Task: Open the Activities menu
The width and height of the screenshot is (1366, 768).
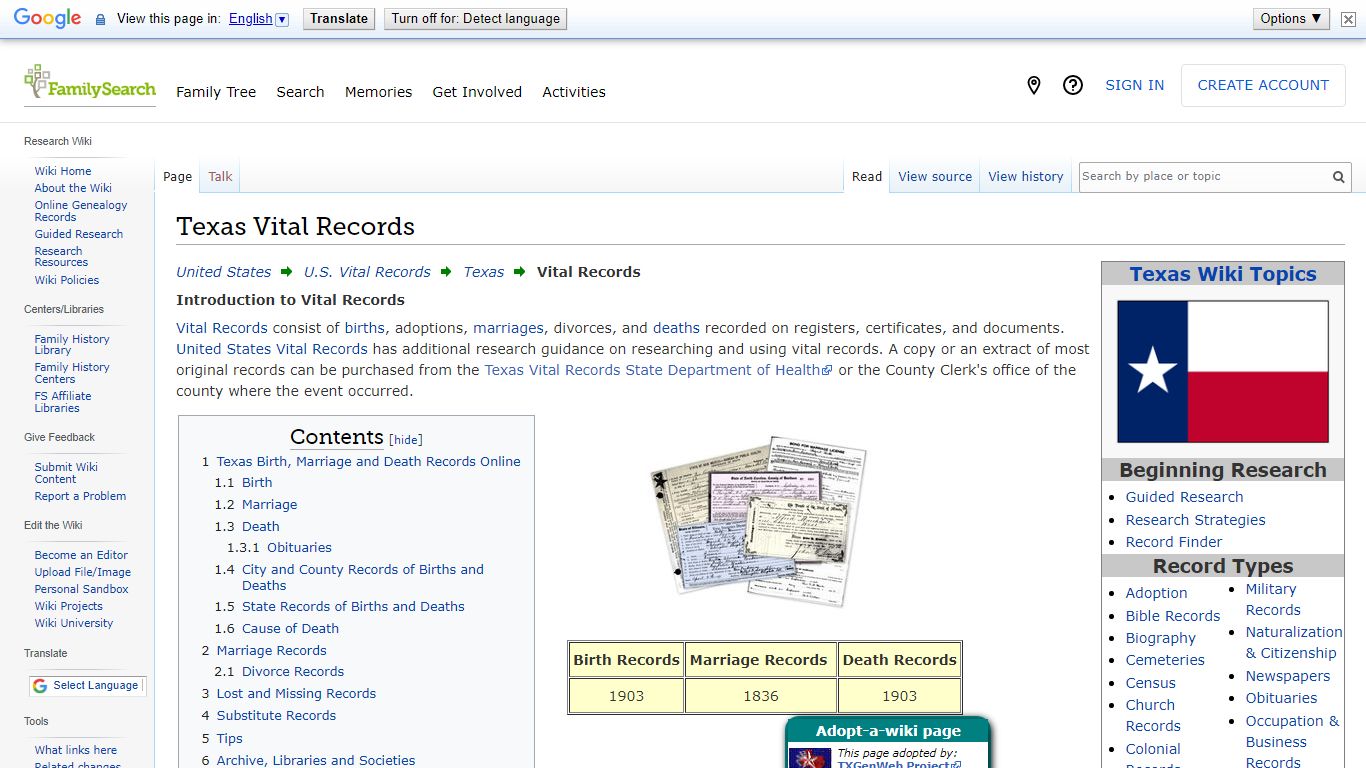Action: [574, 92]
